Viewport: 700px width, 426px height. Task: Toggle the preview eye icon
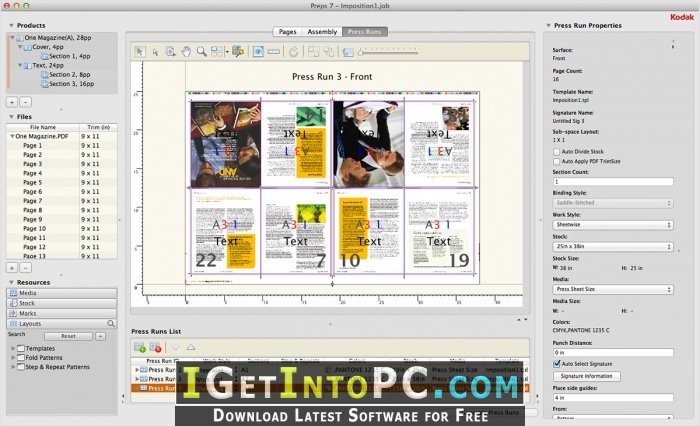click(258, 52)
